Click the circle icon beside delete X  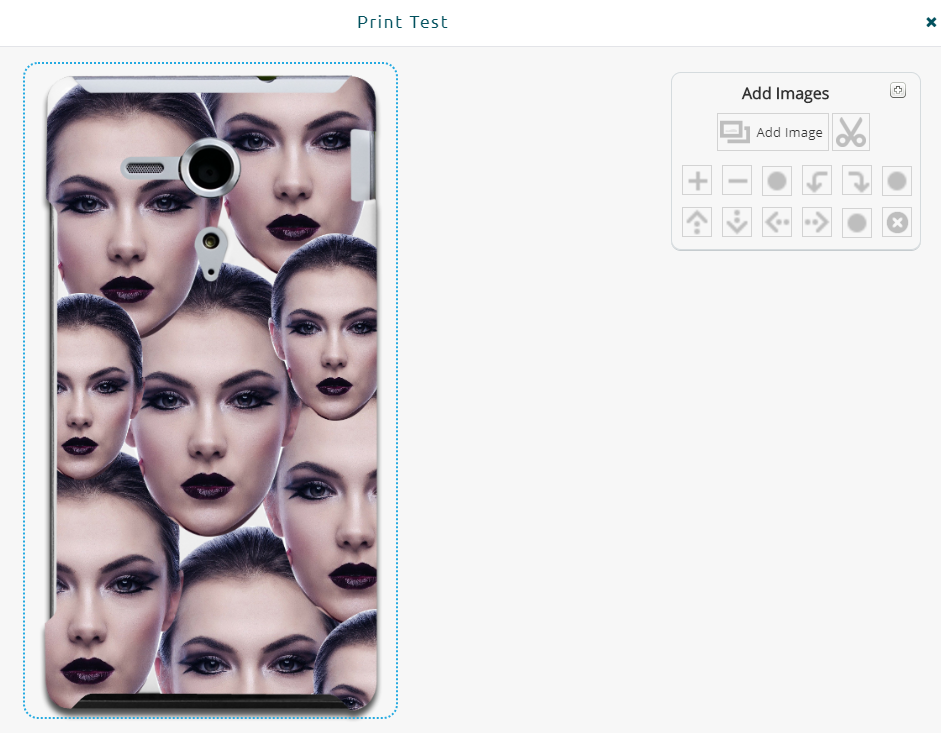click(x=857, y=222)
